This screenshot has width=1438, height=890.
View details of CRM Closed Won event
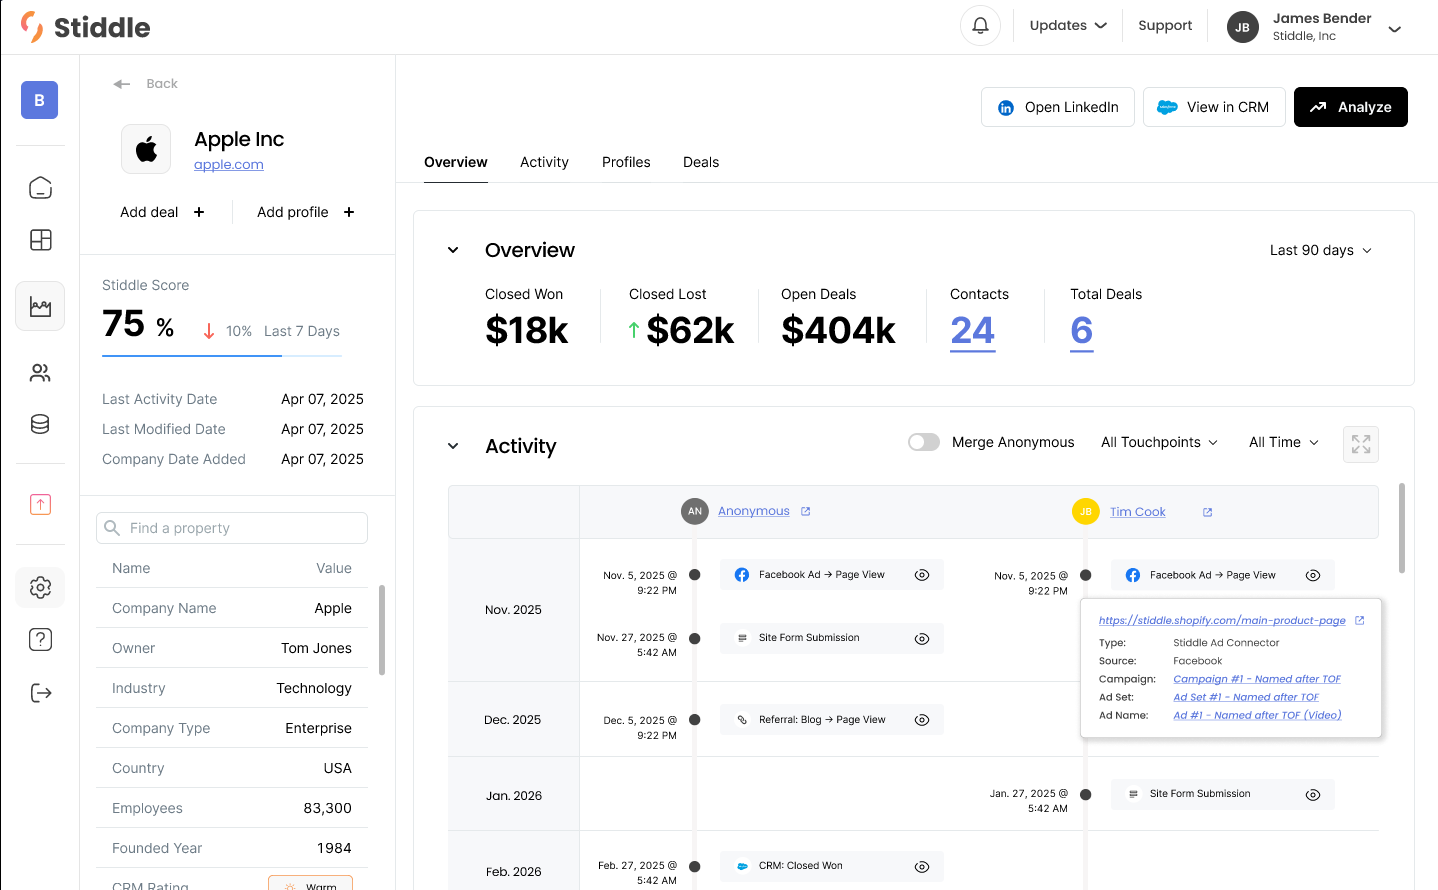[x=922, y=866]
